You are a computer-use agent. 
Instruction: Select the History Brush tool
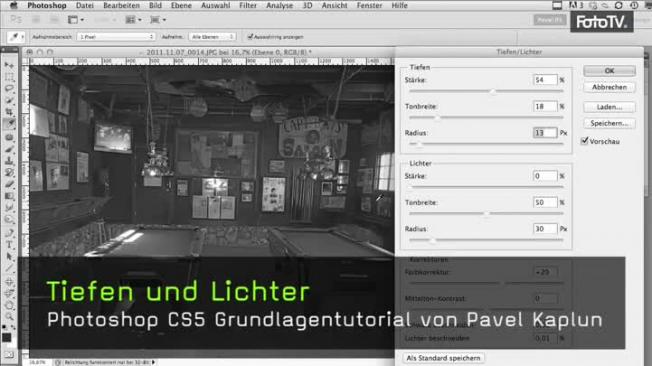coord(9,172)
